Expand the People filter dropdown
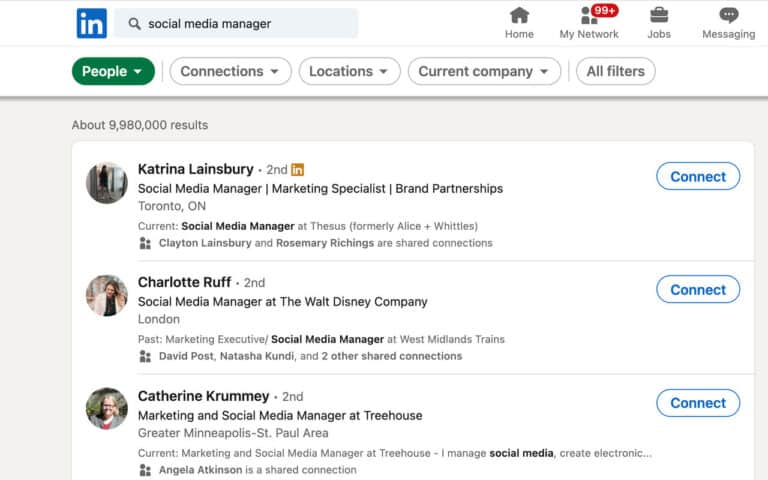This screenshot has height=480, width=768. (113, 71)
